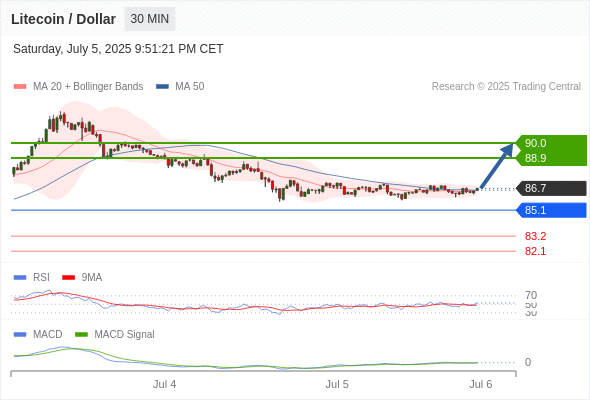Screen dimensions: 590x400
Task: Select the Jul 4 date marker
Action: pos(164,384)
